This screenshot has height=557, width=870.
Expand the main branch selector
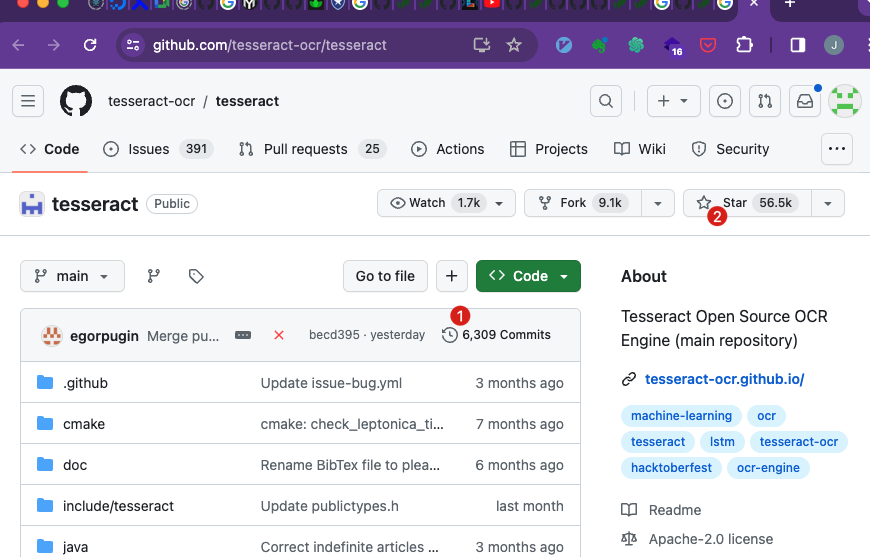click(x=72, y=276)
